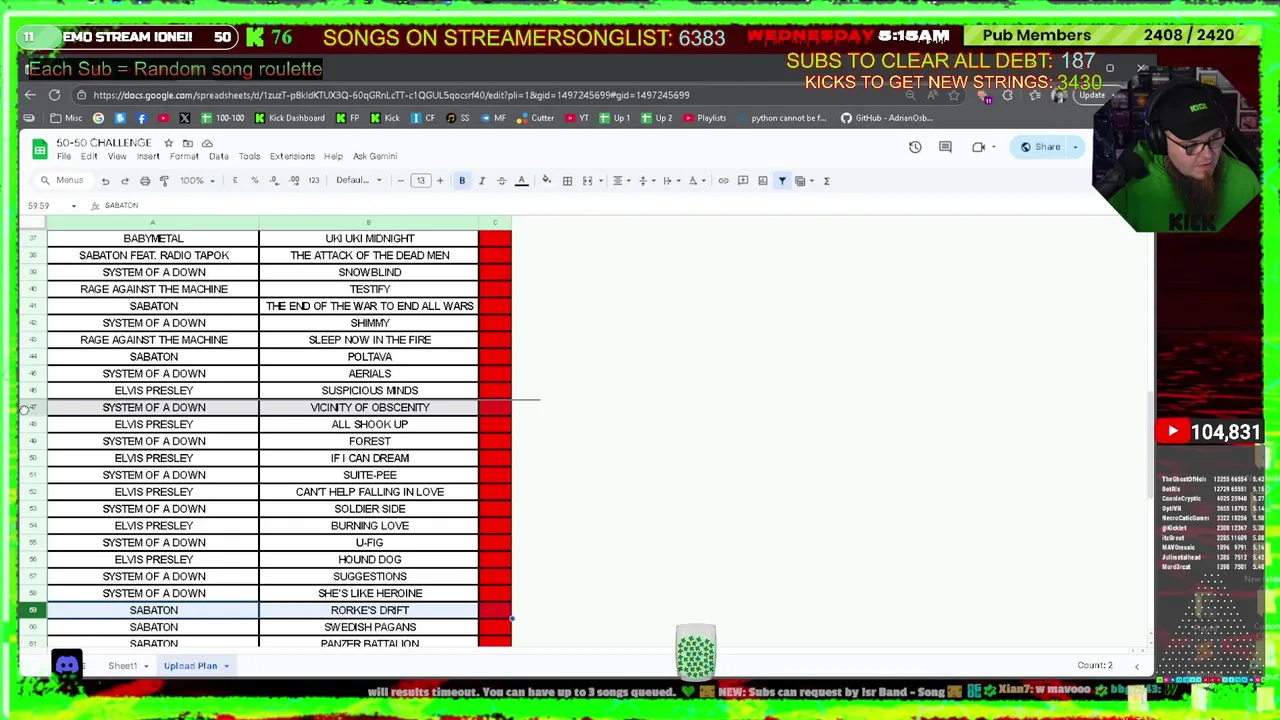Decrease font size with the minus button
Screen dimensions: 1280x720
point(400,181)
